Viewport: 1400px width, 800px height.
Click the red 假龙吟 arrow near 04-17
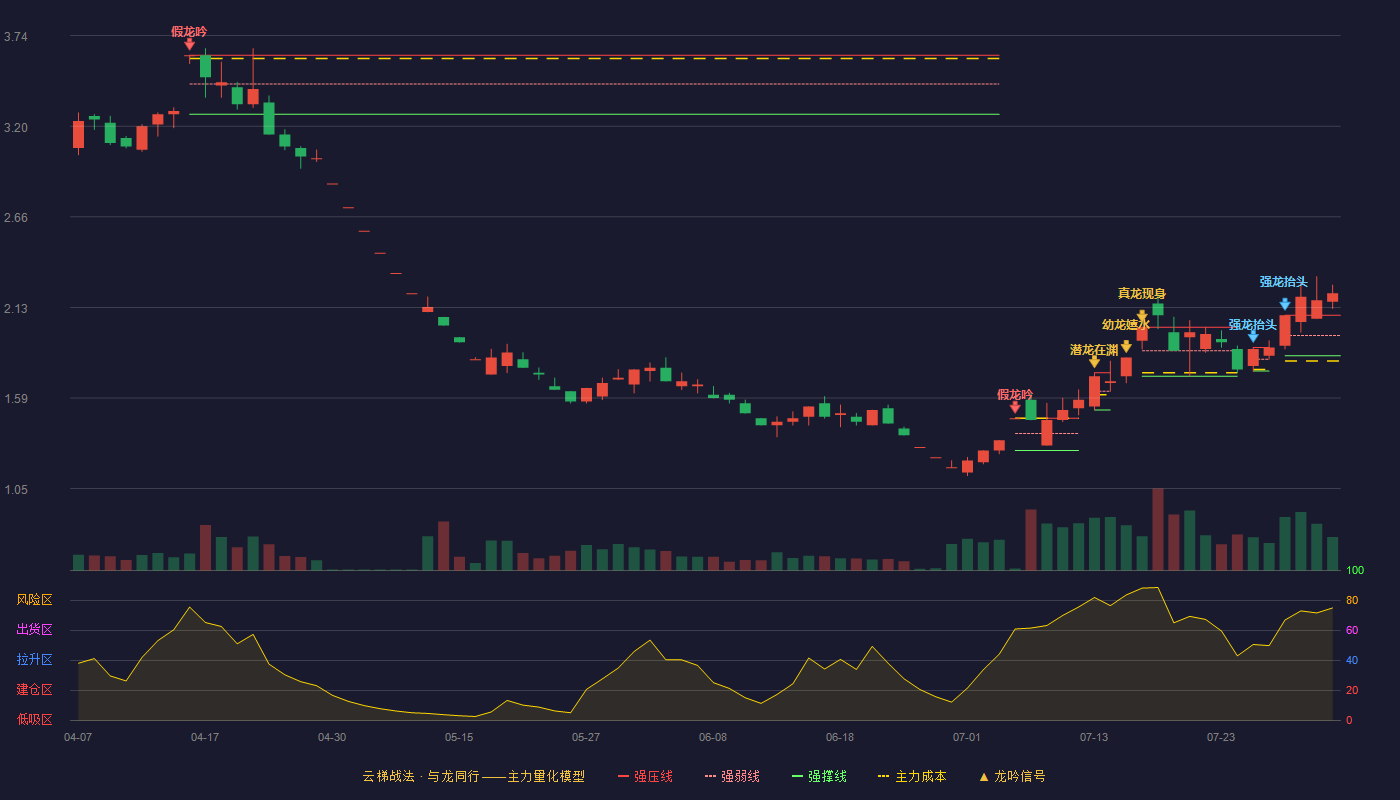190,44
